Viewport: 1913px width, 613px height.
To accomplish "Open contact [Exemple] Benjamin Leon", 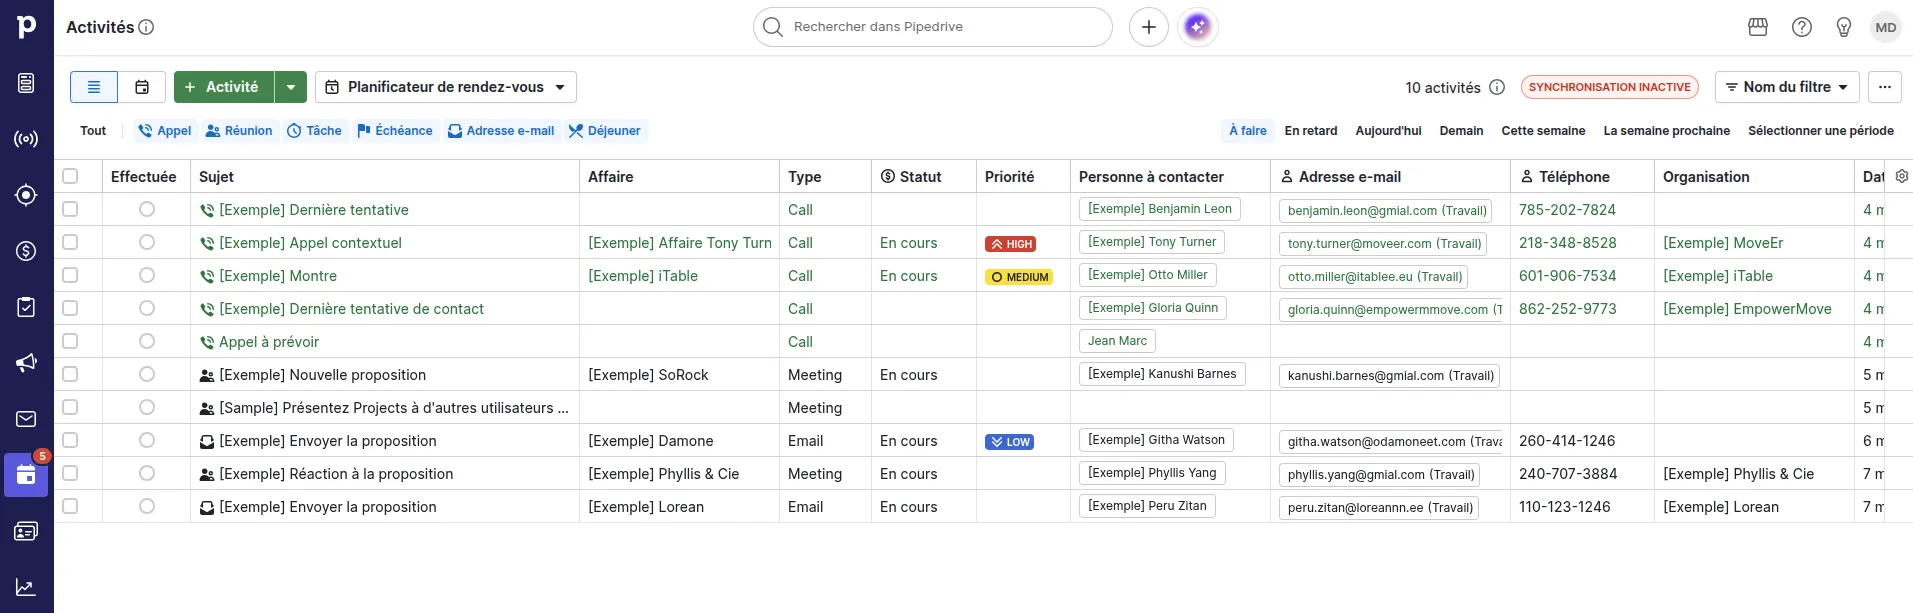I will click(x=1160, y=209).
